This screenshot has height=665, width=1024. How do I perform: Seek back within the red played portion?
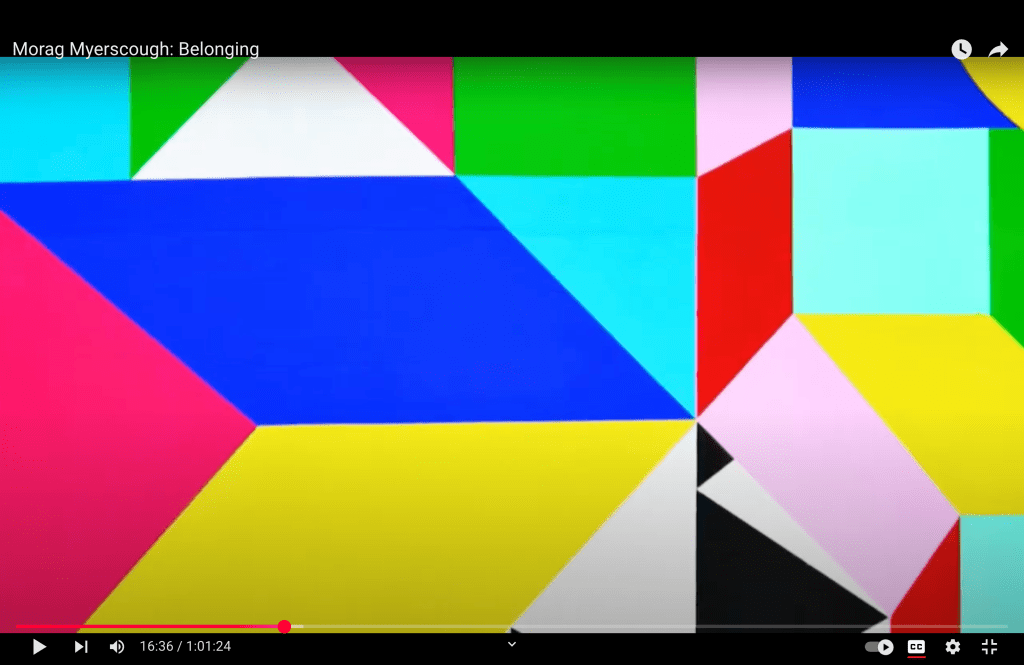(x=150, y=627)
